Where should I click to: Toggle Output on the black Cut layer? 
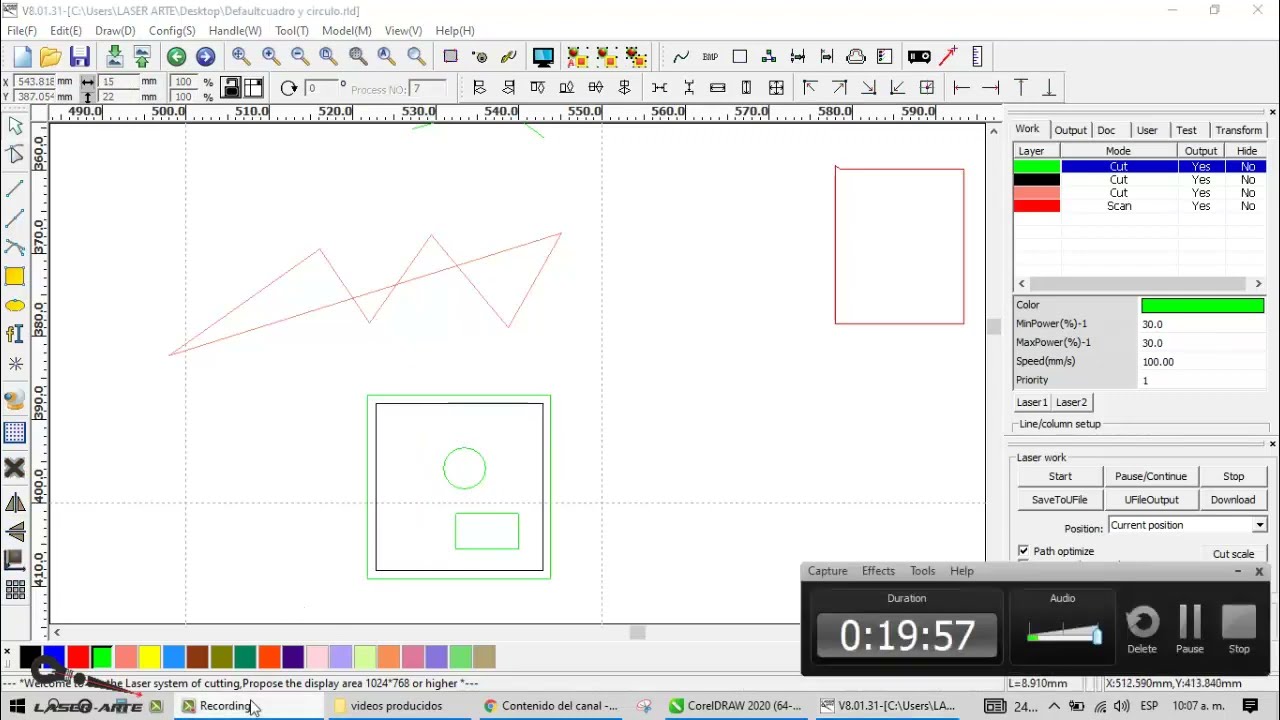(1201, 180)
